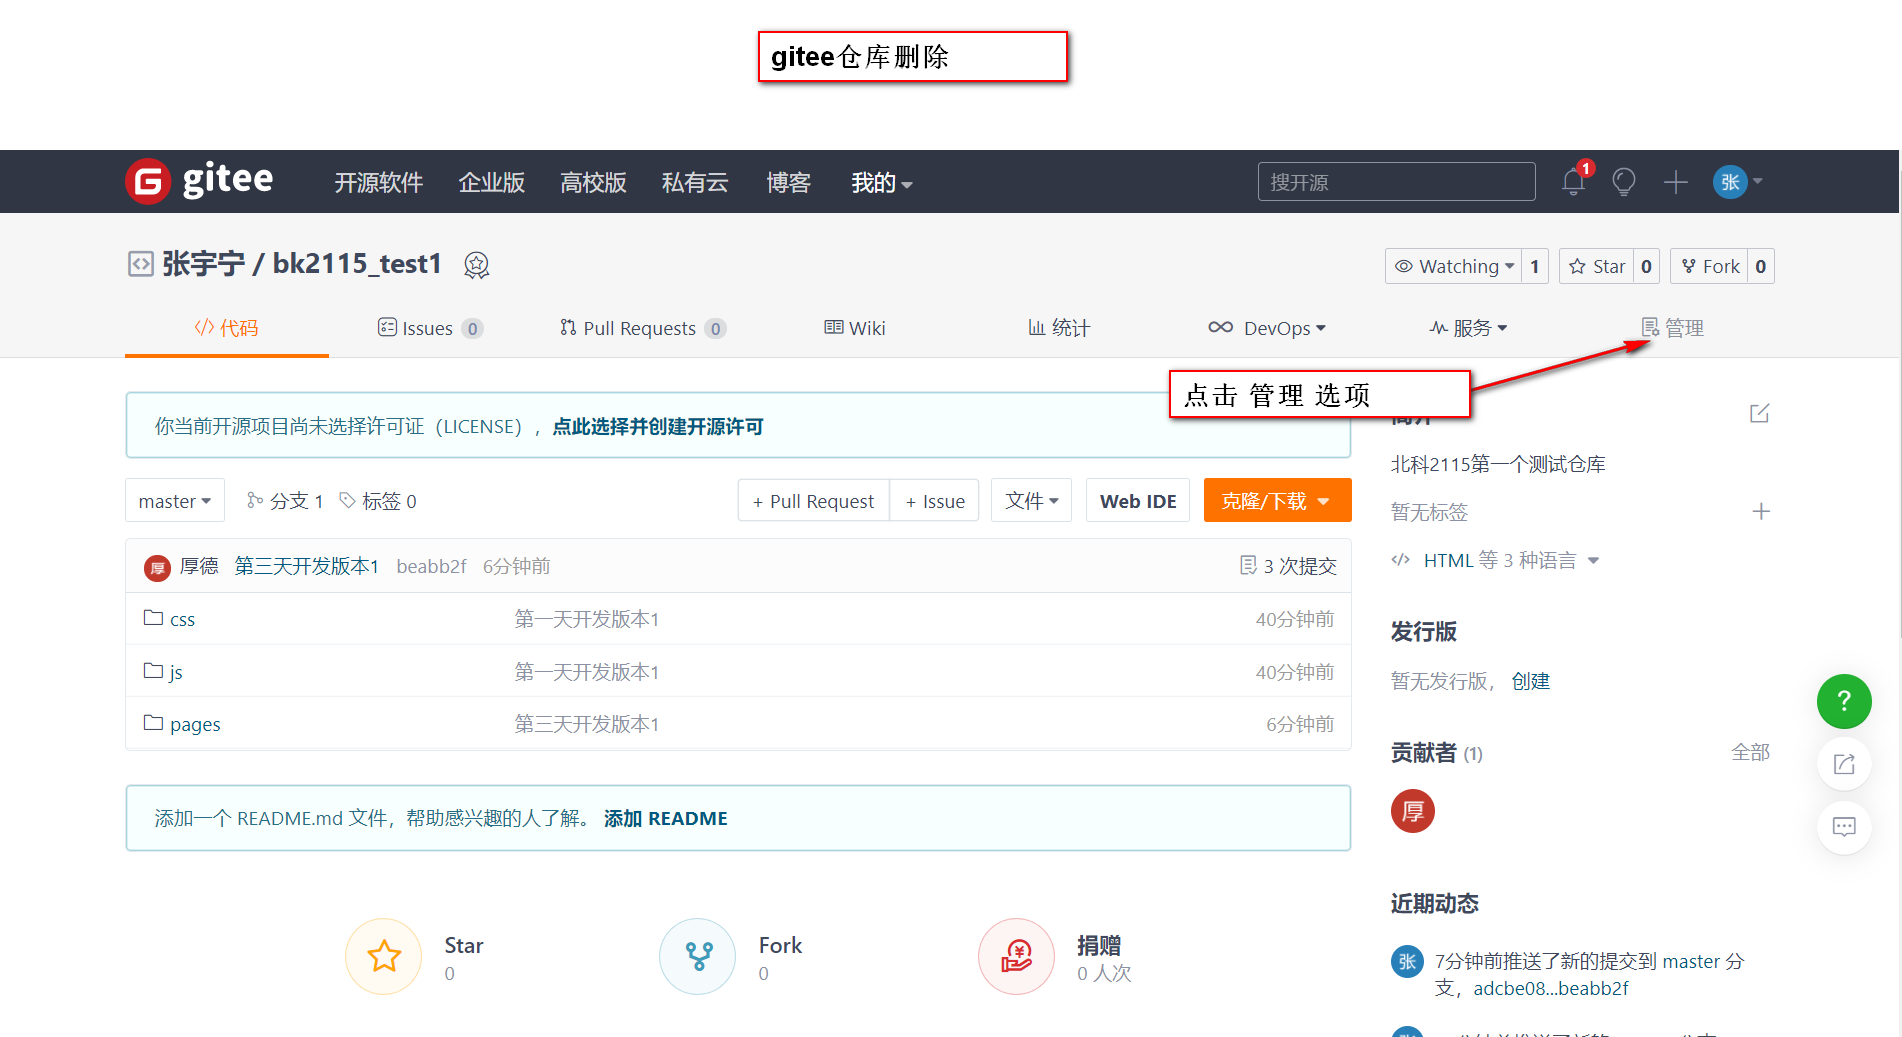Expand the 克隆/下载 dropdown
This screenshot has height=1037, width=1902.
point(1277,500)
